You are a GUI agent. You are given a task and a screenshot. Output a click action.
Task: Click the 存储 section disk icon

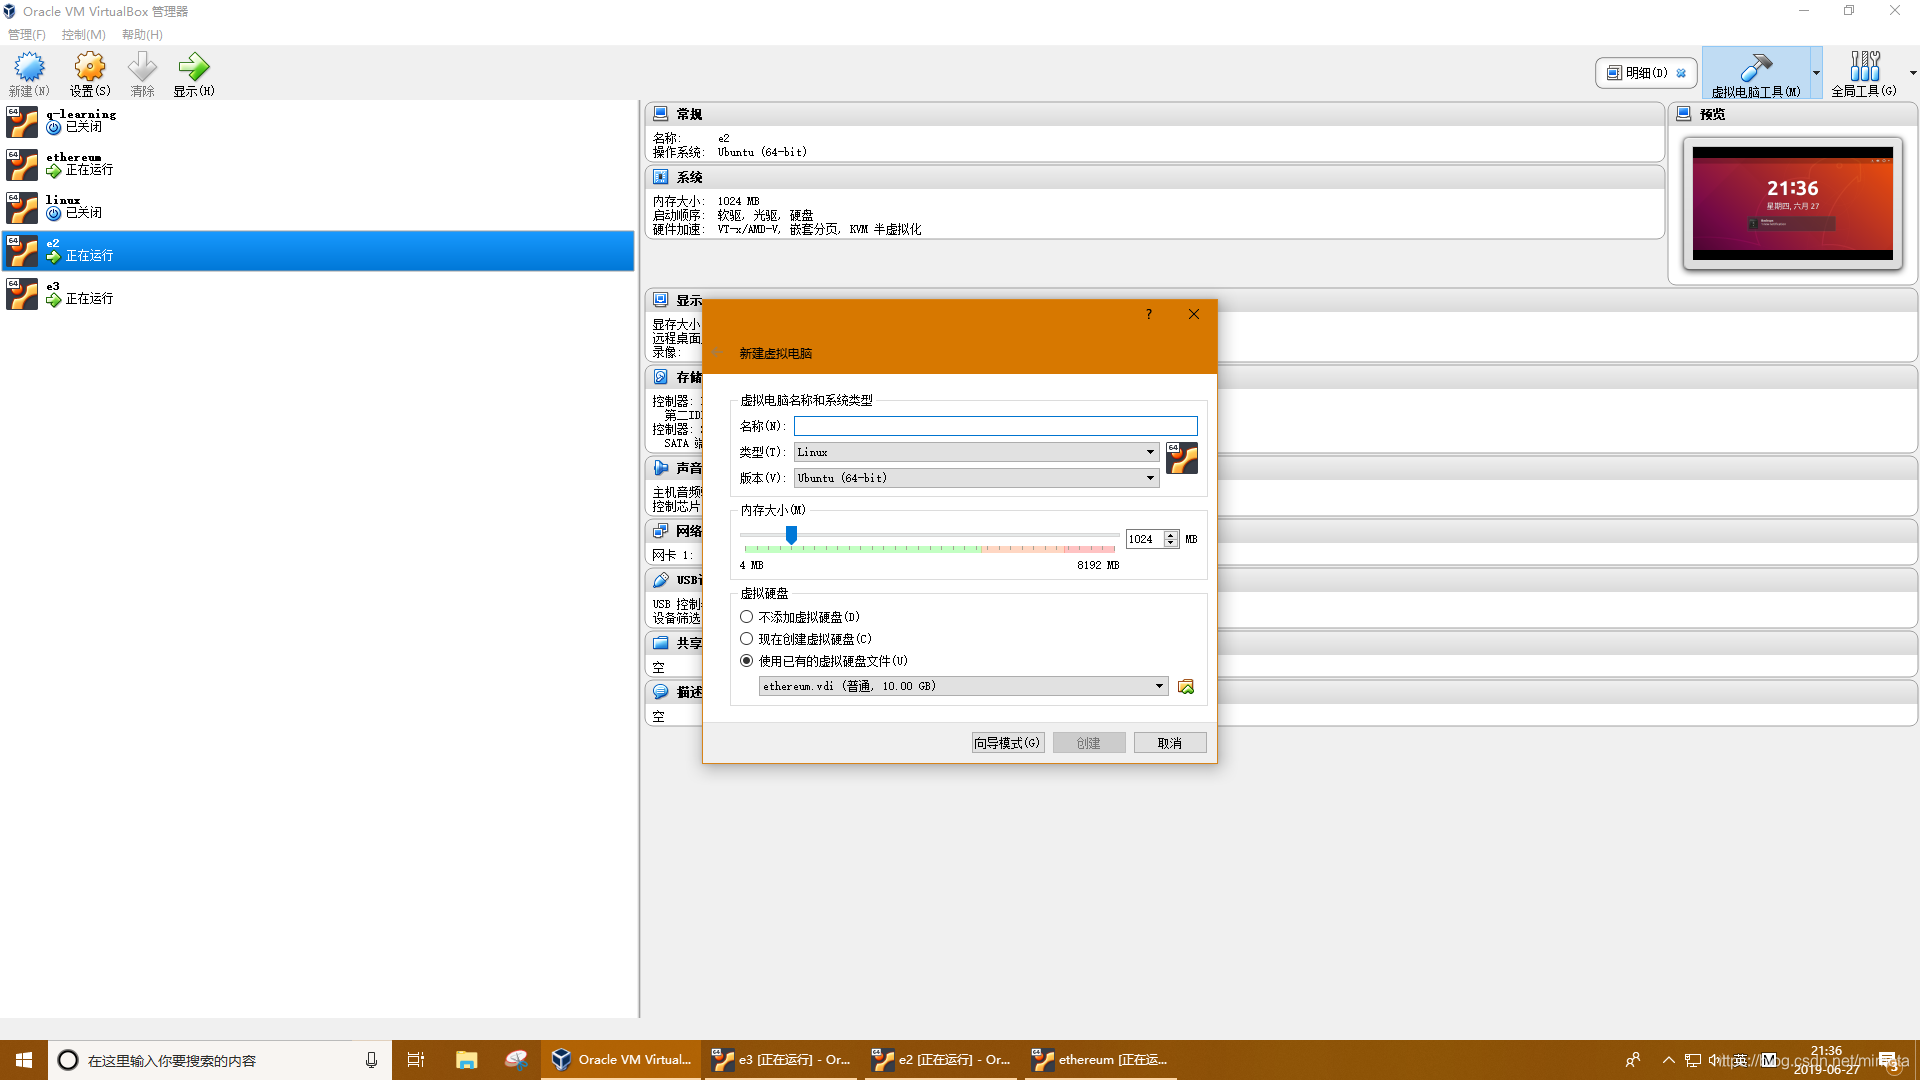(660, 377)
